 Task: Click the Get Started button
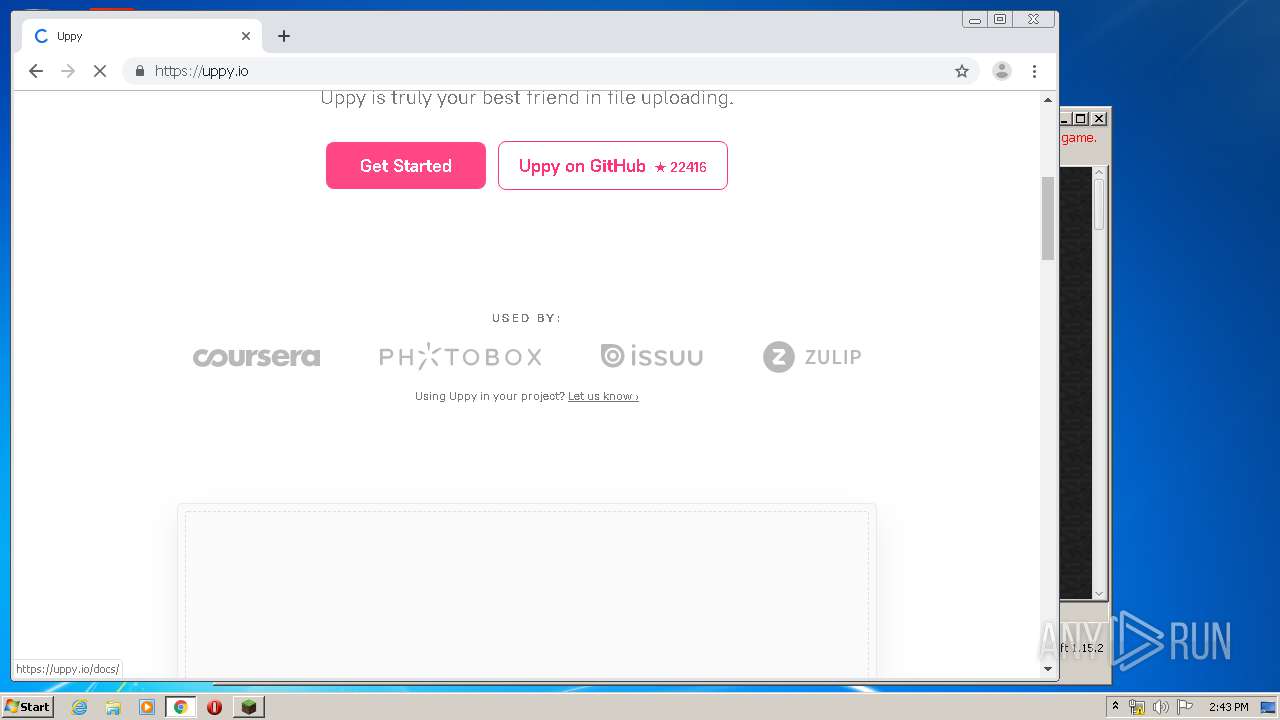[406, 166]
